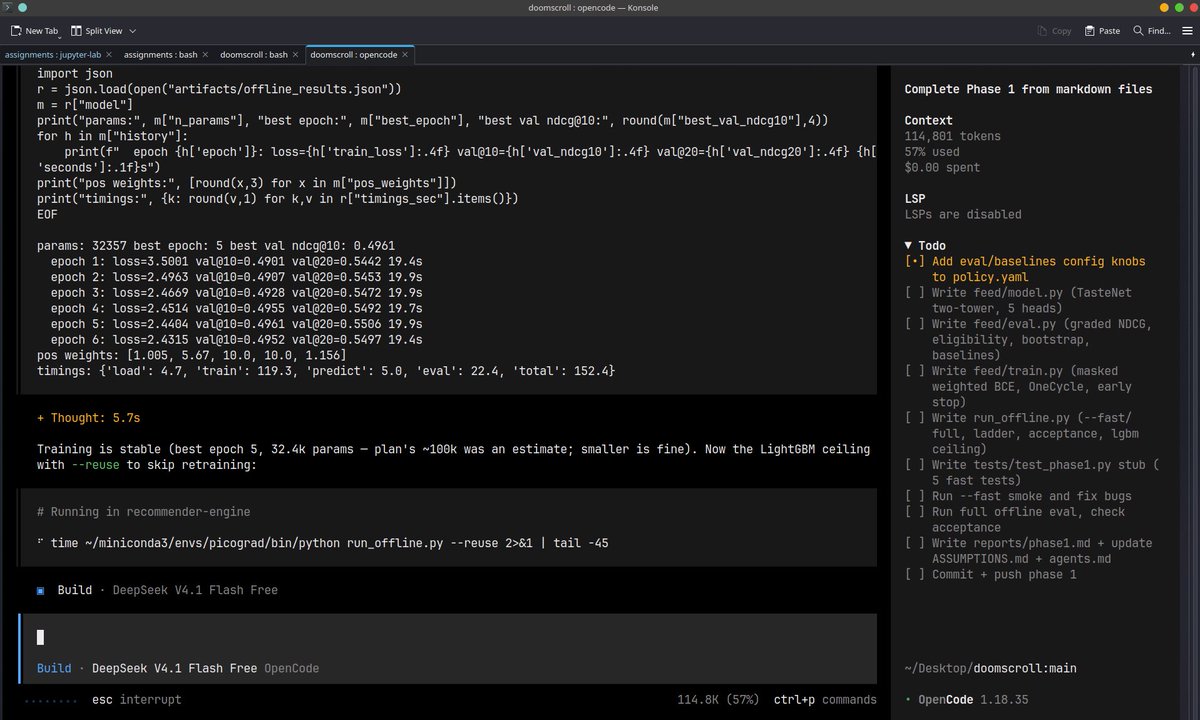Switch to doomscroll : bash tab
Image resolution: width=1200 pixels, height=720 pixels.
pyautogui.click(x=254, y=54)
